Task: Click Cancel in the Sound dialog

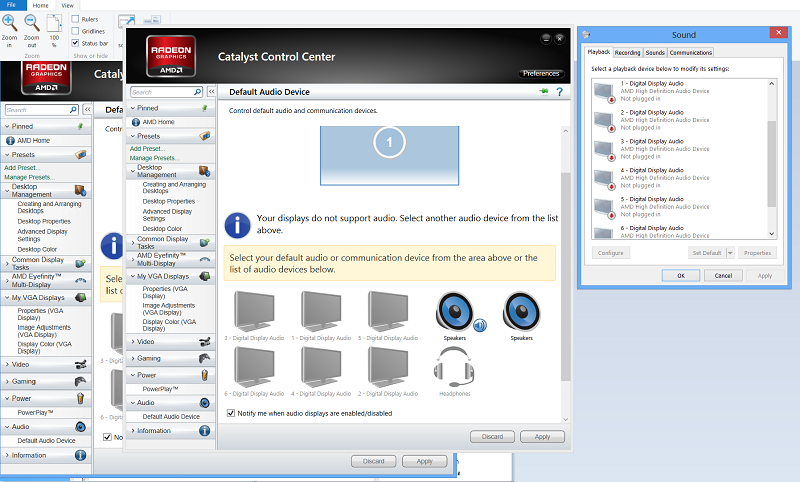Action: tap(723, 275)
